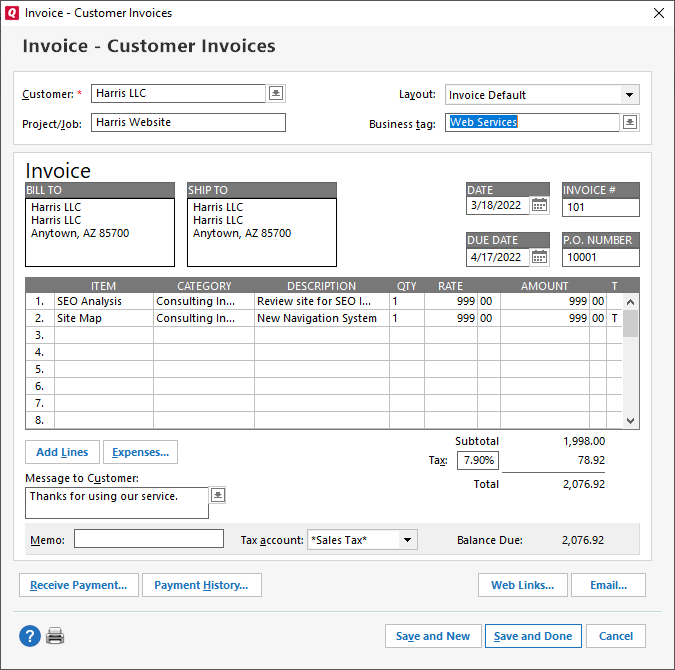
Task: Click the New Navigation System description cell
Action: click(322, 318)
